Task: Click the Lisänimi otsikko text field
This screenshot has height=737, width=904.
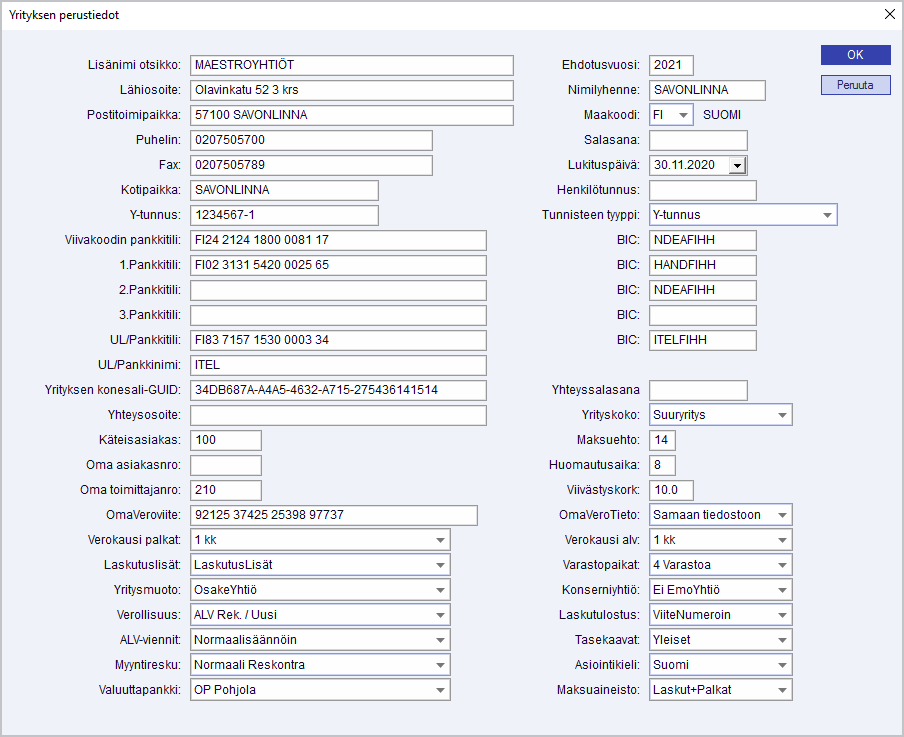Action: click(x=351, y=65)
